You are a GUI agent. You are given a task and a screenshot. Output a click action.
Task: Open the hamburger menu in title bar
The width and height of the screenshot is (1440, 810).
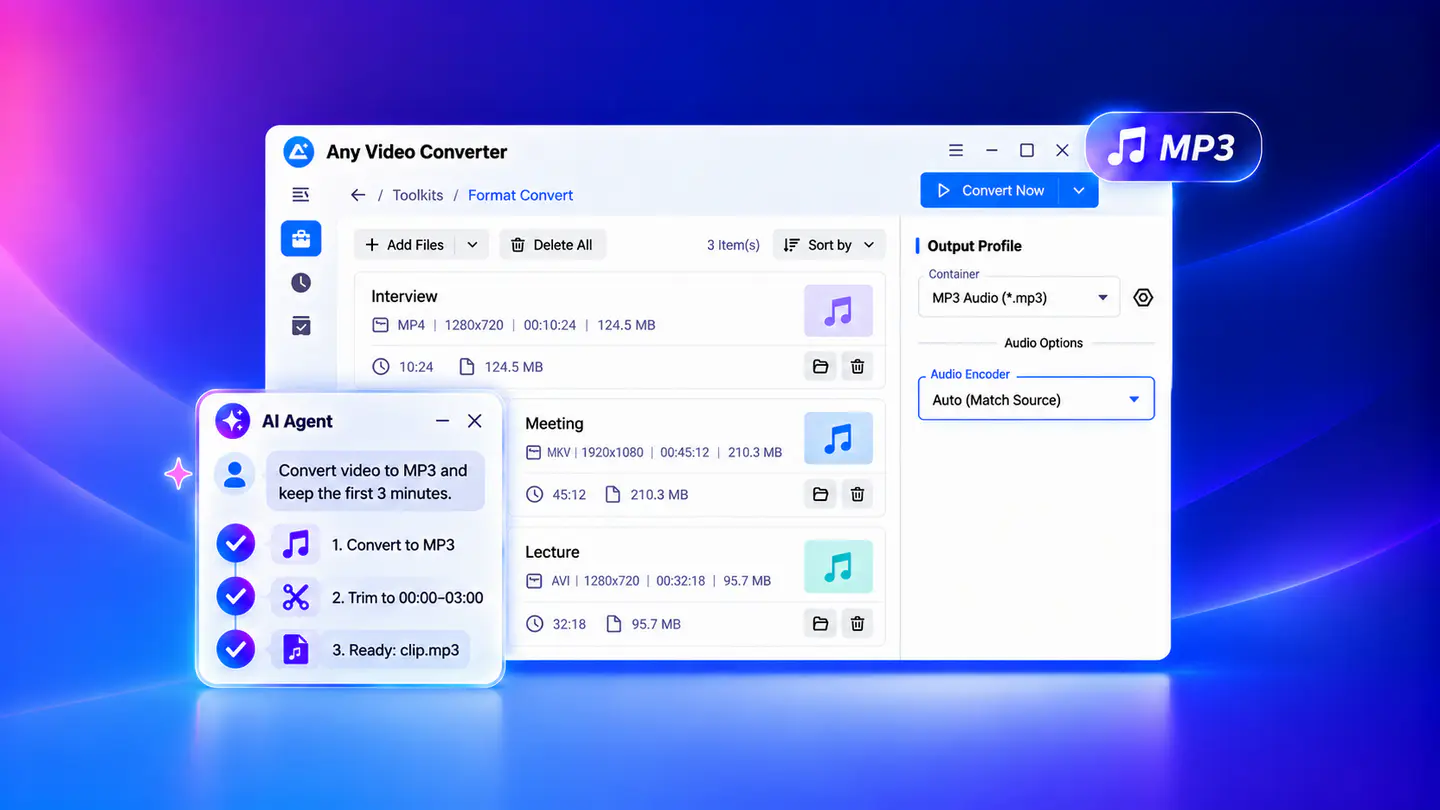[x=956, y=150]
